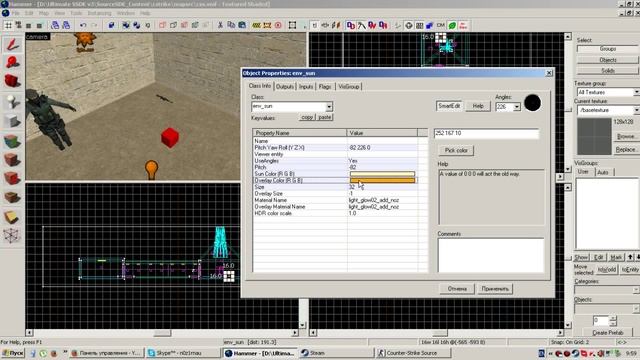Open the Texture group dropdown
The width and height of the screenshot is (640, 360).
[636, 93]
